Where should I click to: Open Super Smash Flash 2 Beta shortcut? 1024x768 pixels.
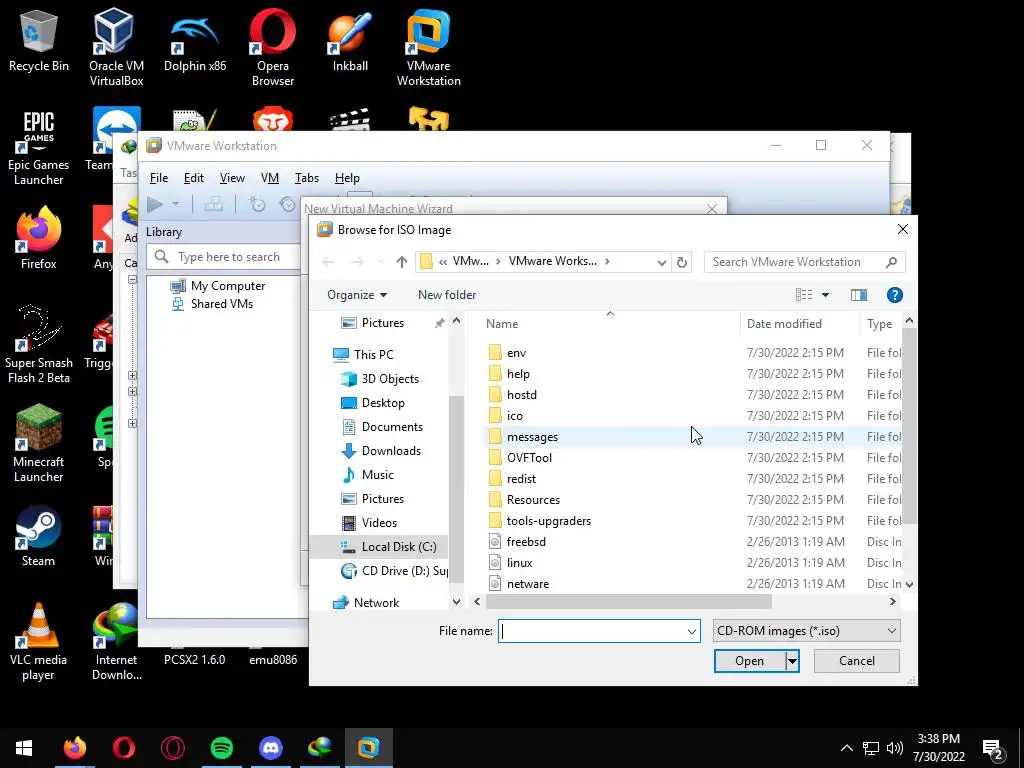pos(39,345)
